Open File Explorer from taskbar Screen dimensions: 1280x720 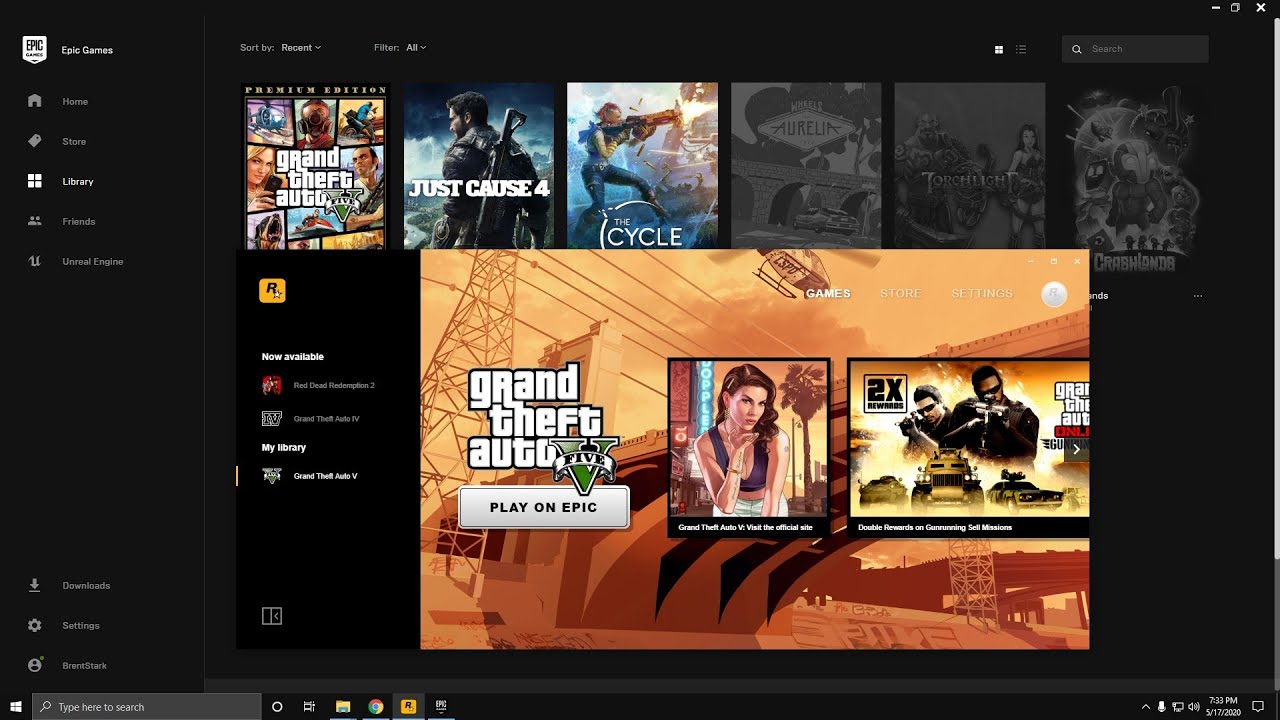[x=342, y=707]
